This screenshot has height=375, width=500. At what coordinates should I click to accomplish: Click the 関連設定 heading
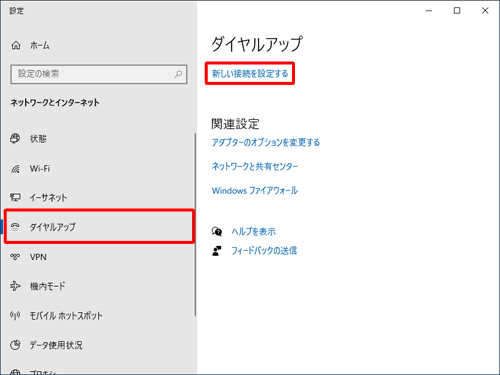(235, 124)
